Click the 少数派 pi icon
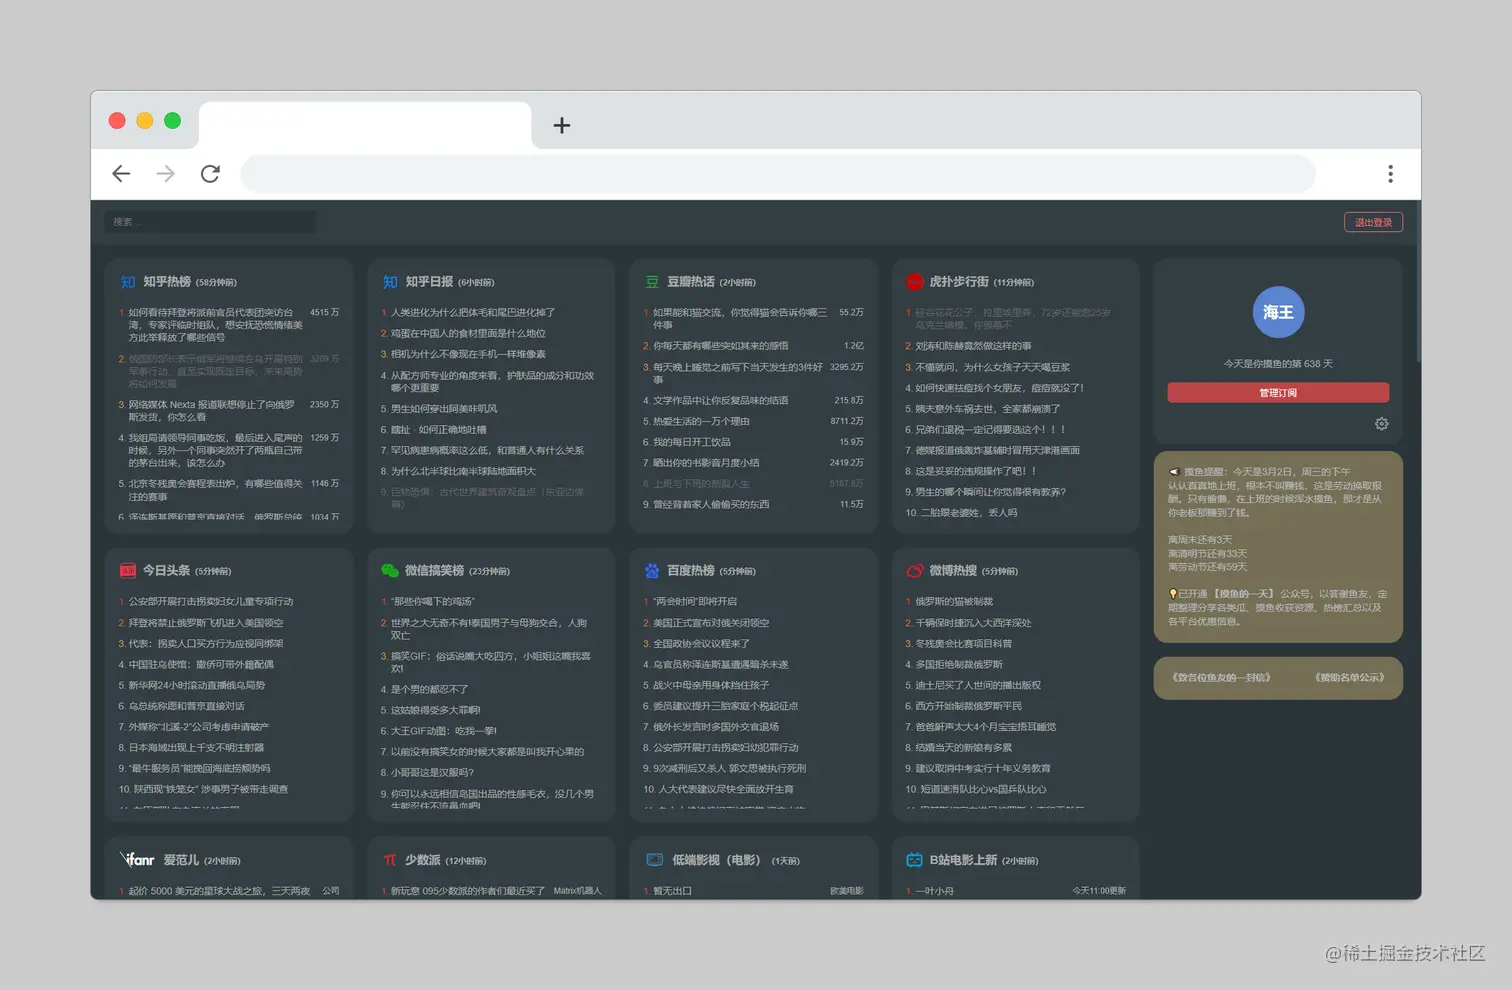The height and width of the screenshot is (990, 1512). 390,859
